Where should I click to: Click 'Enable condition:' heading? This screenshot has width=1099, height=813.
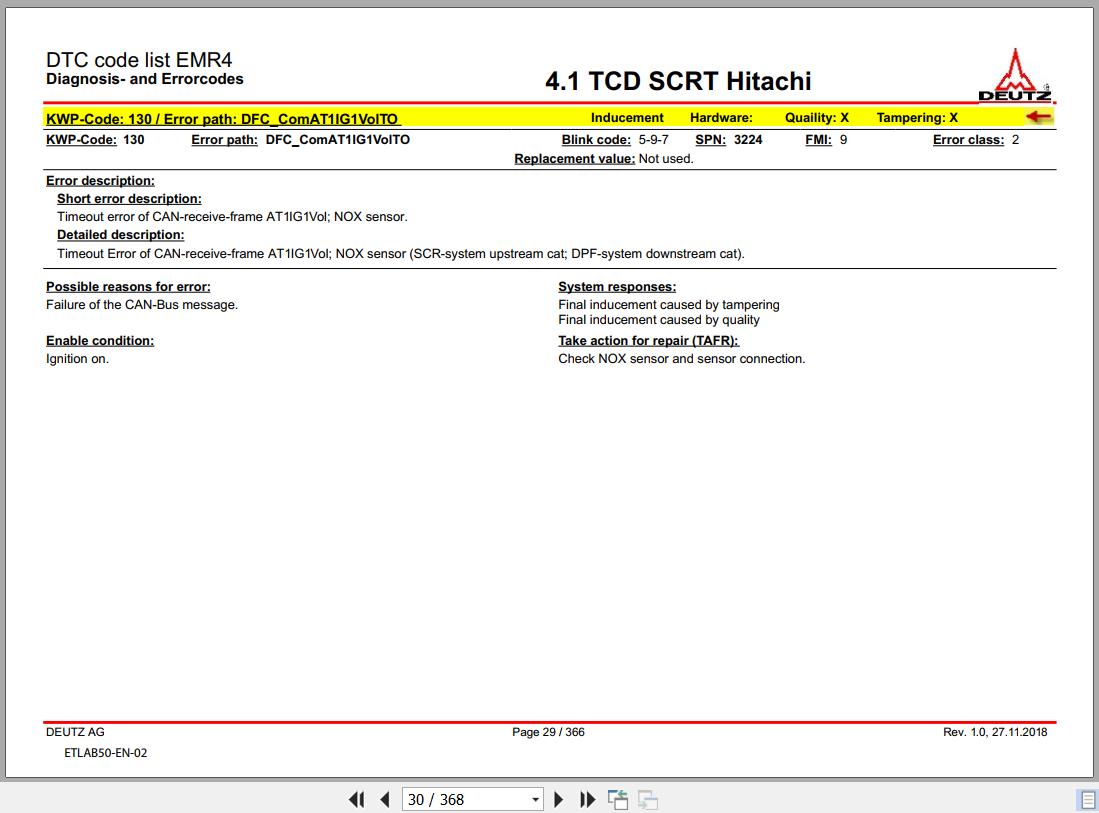click(100, 341)
